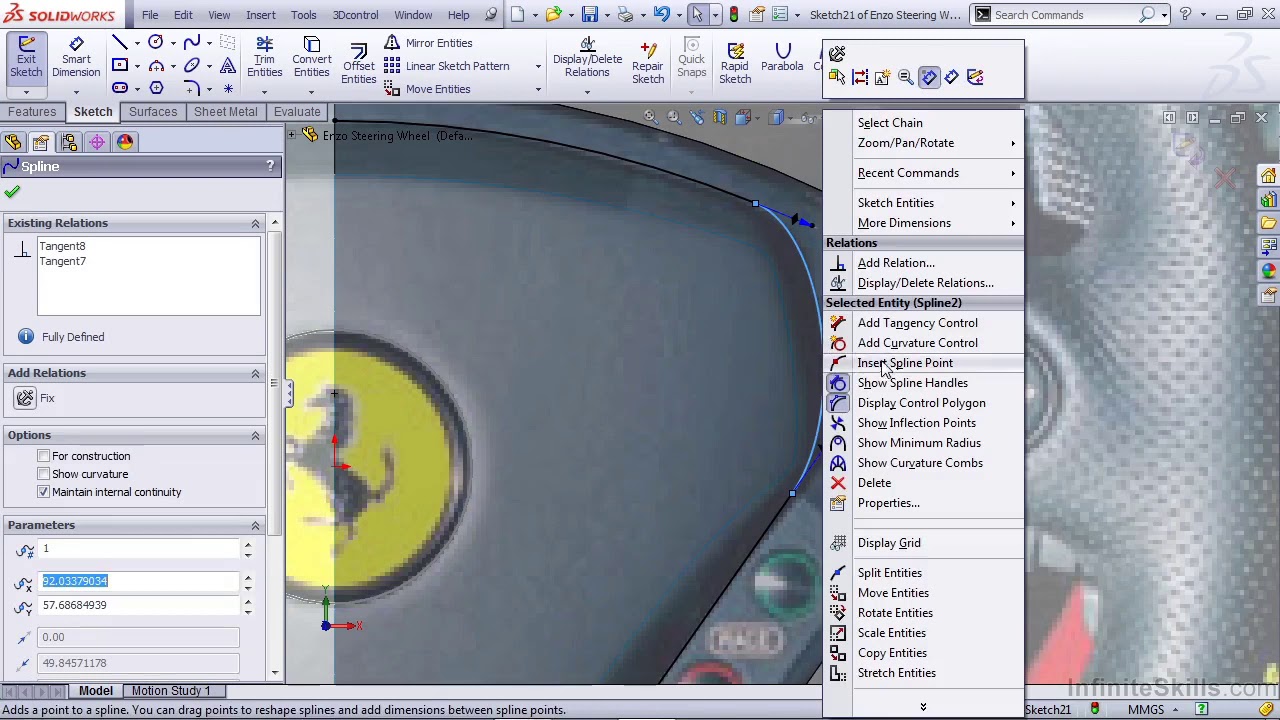1280x720 pixels.
Task: Toggle Show Minimum Radius option
Action: [919, 443]
